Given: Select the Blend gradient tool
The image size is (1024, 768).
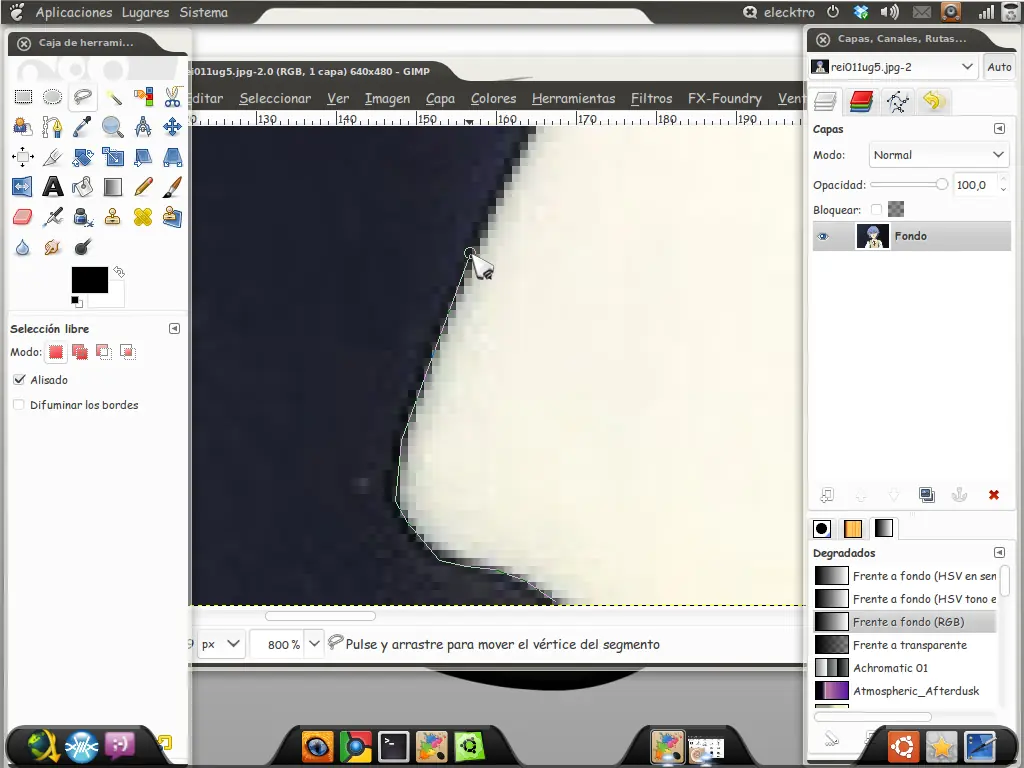Looking at the screenshot, I should (113, 187).
